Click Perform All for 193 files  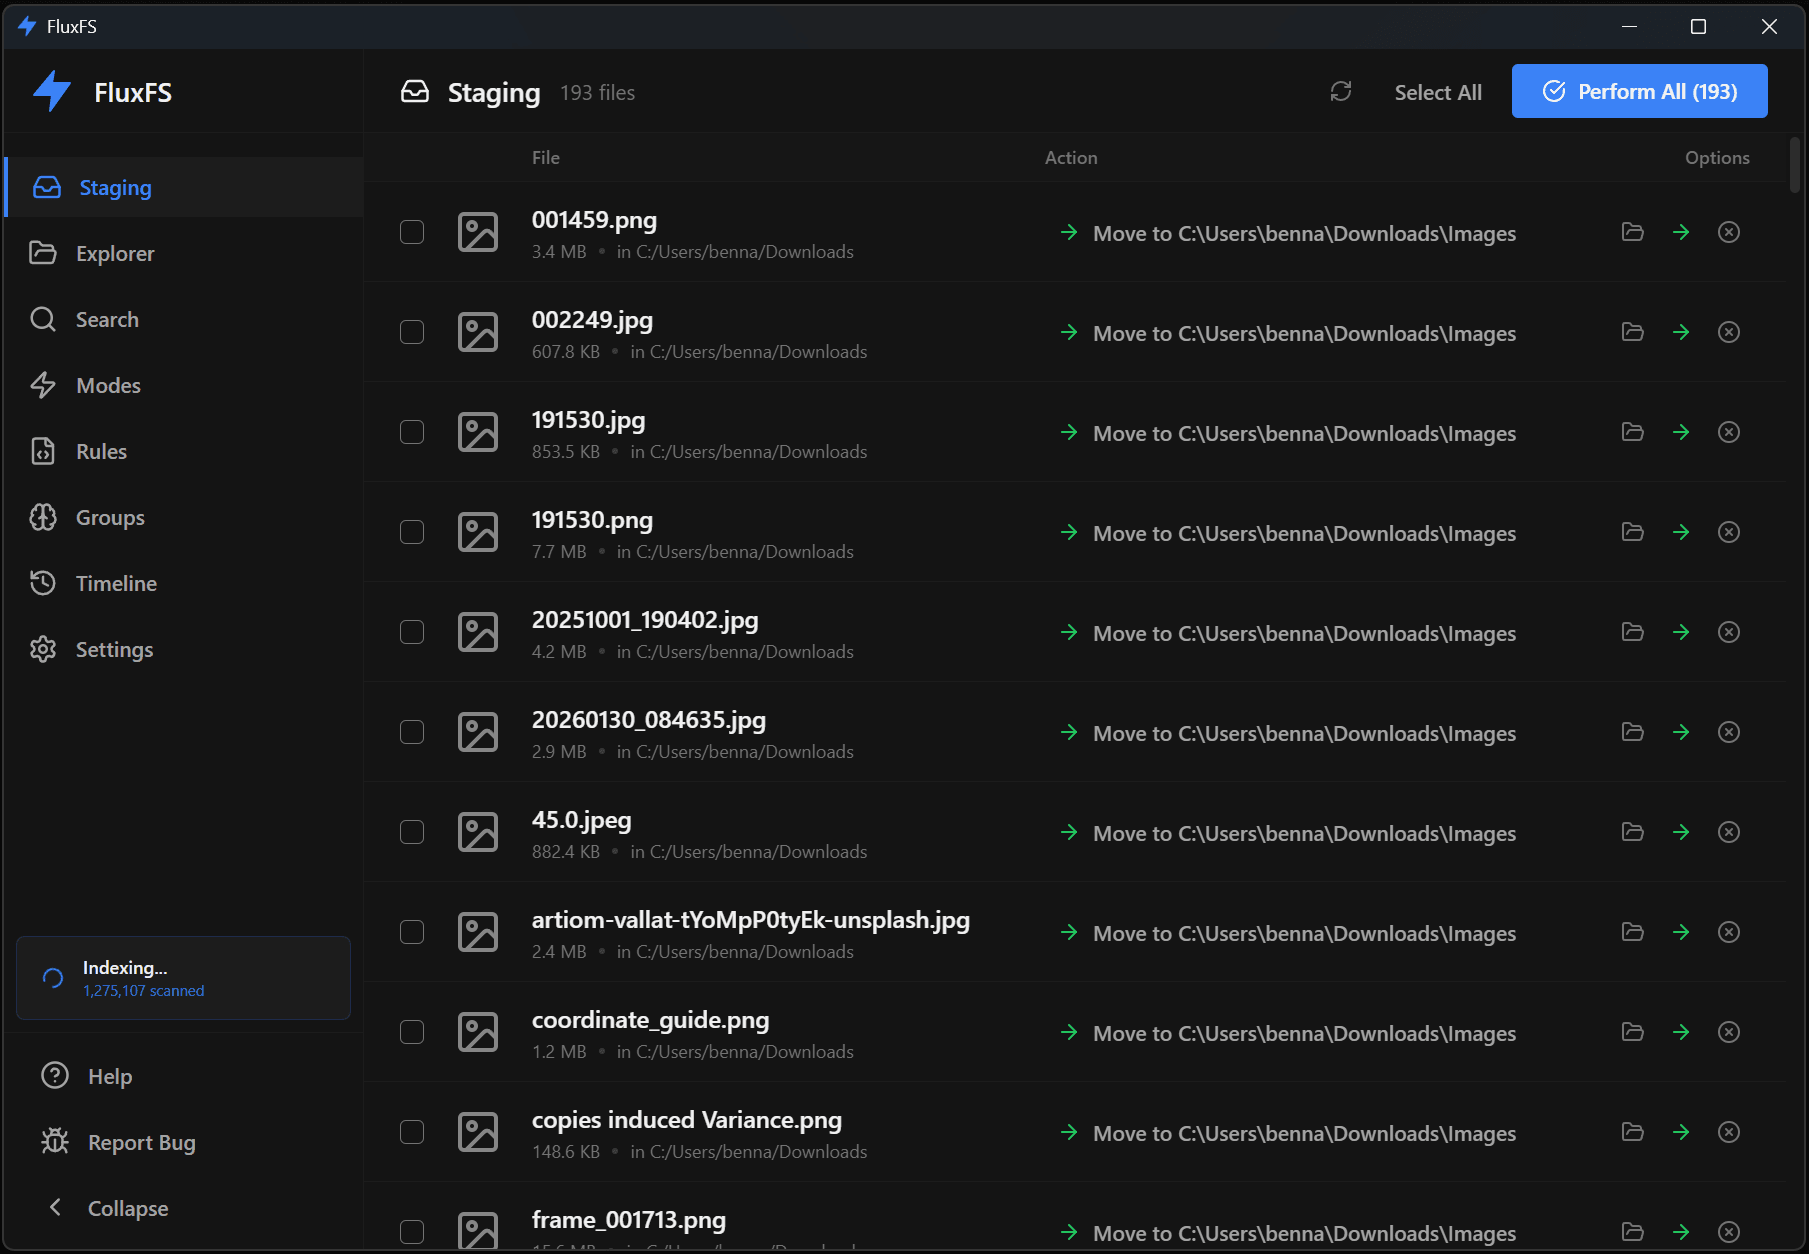pyautogui.click(x=1639, y=91)
